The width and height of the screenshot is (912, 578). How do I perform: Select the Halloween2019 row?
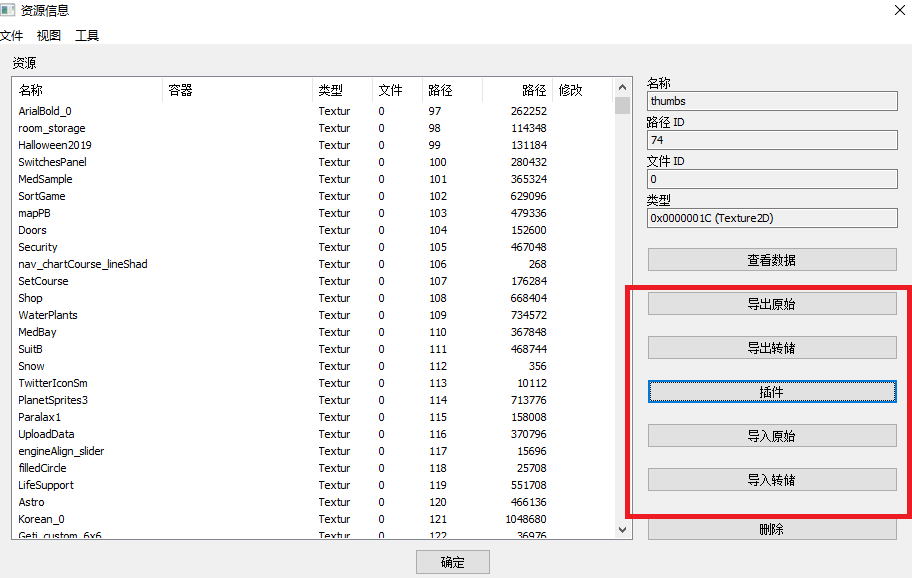click(313, 145)
